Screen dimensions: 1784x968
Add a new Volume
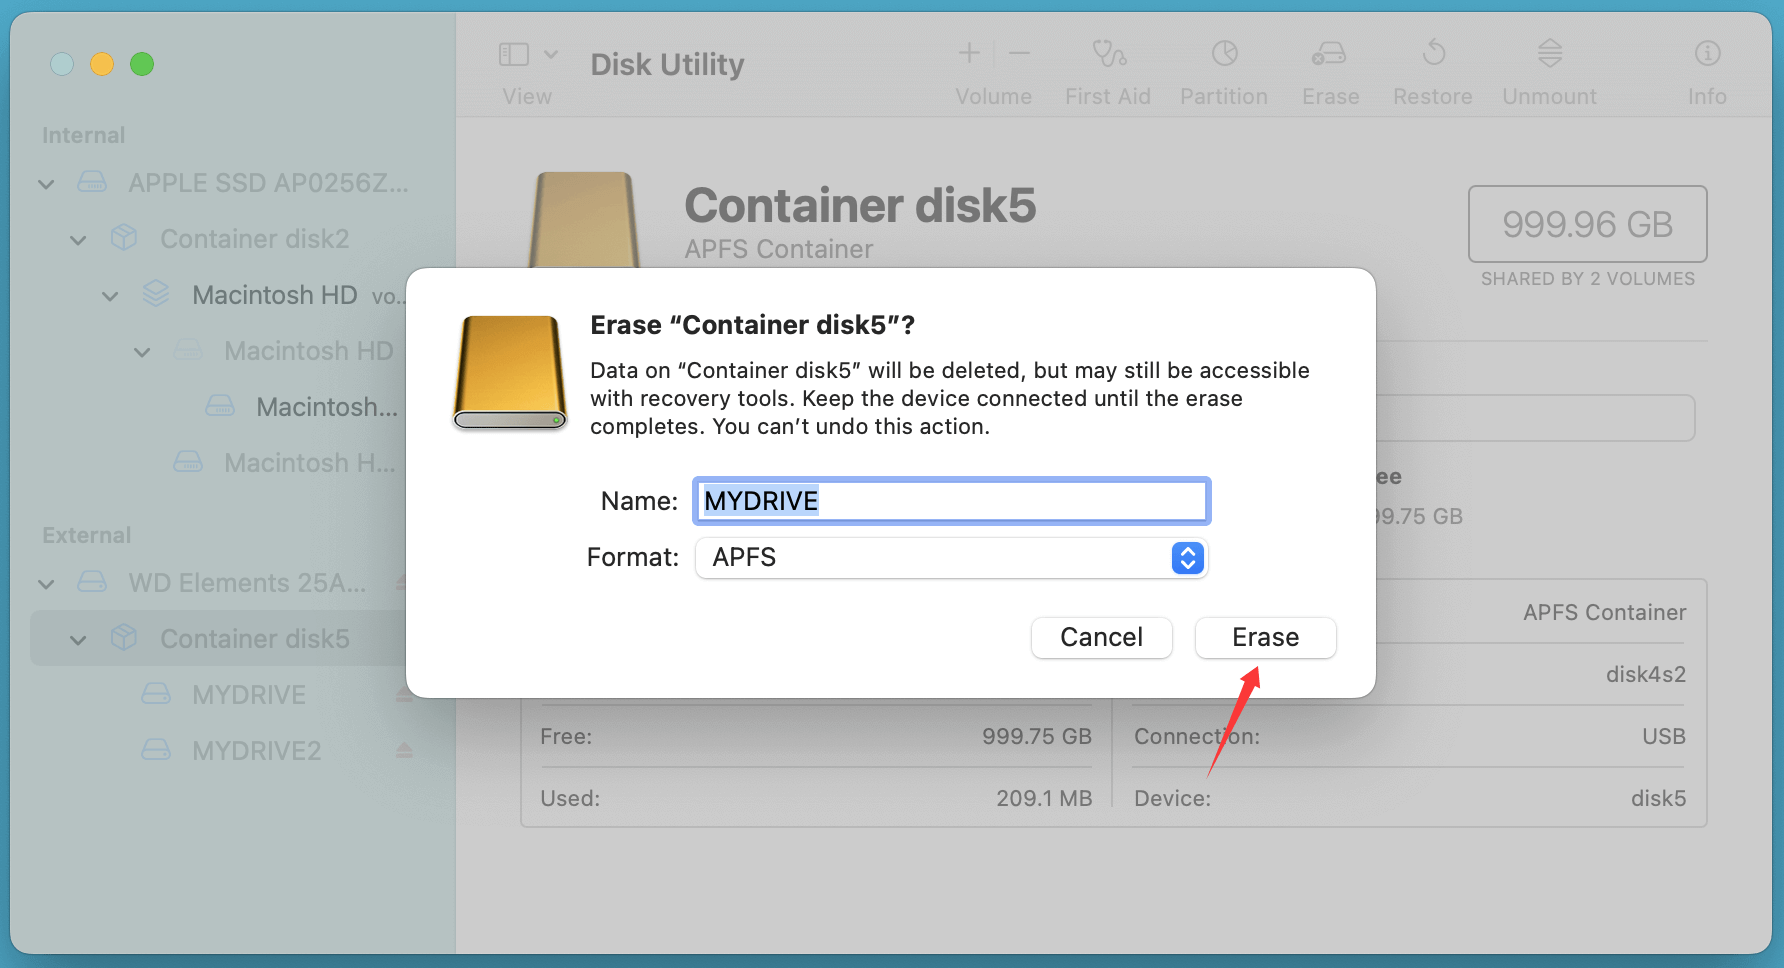click(x=968, y=53)
